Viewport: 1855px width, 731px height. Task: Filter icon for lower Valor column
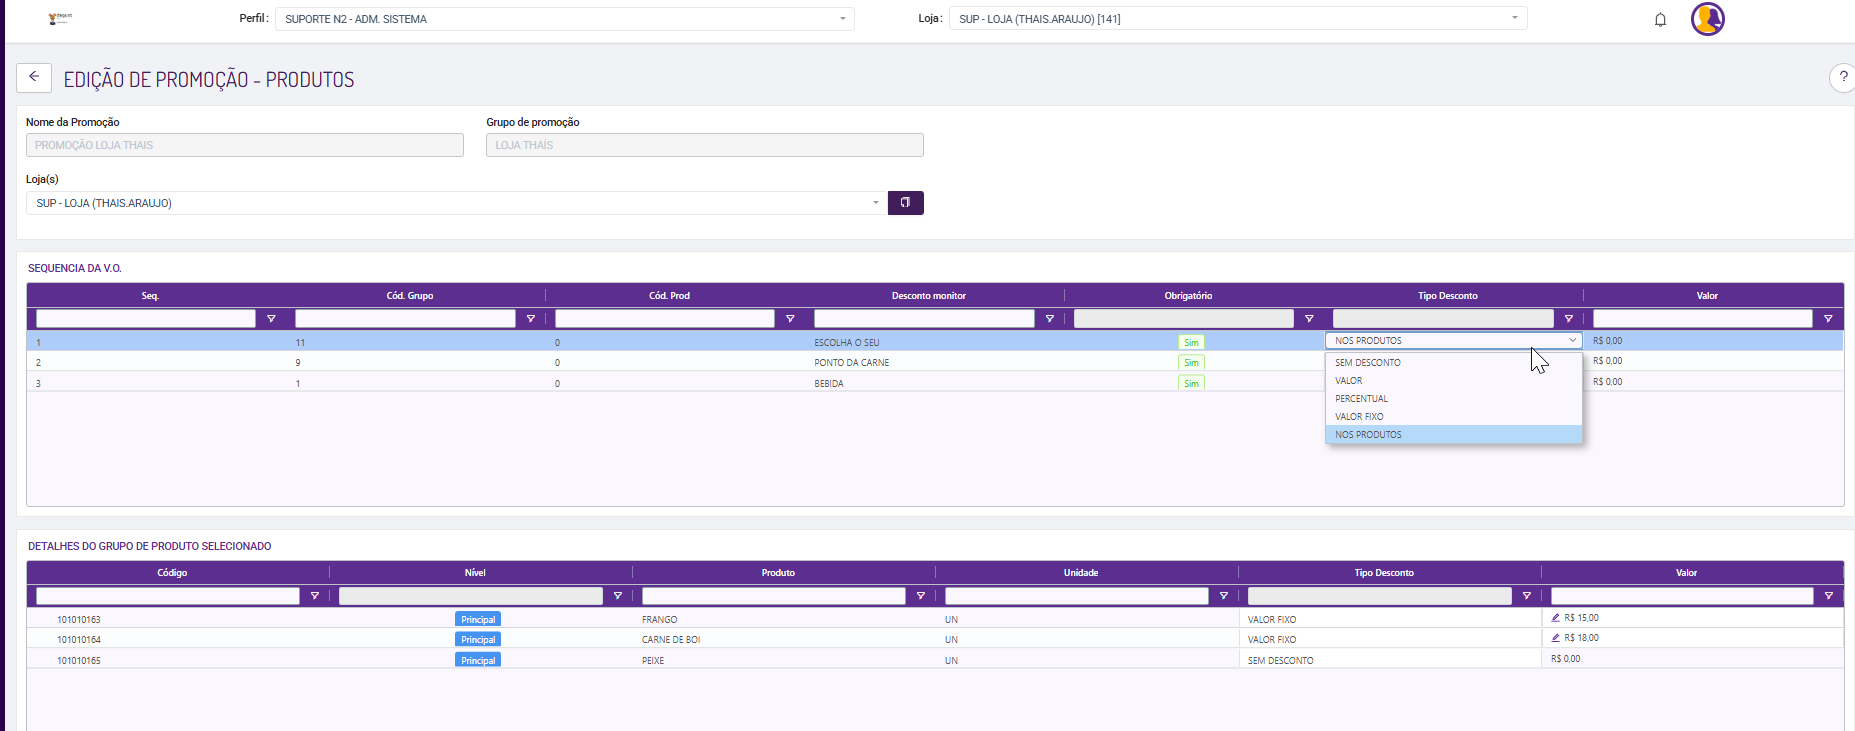1829,596
